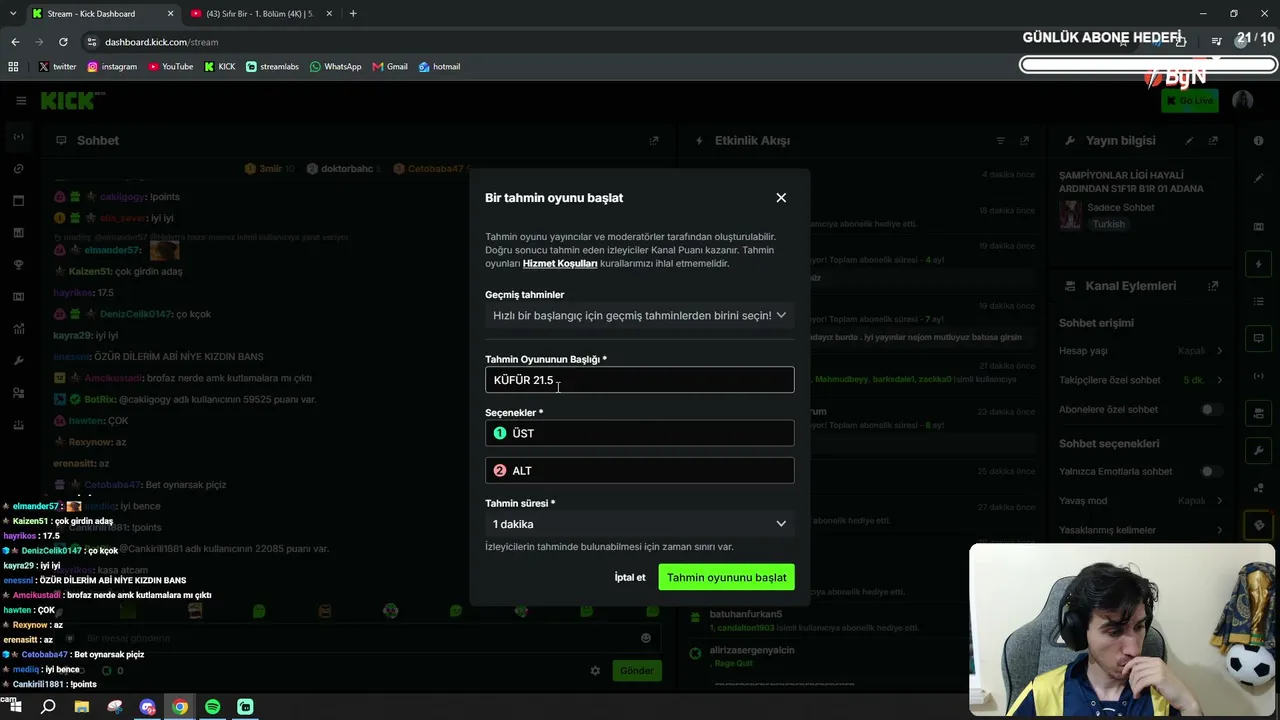Open File Explorer from the taskbar
Viewport: 1280px width, 720px height.
point(82,707)
